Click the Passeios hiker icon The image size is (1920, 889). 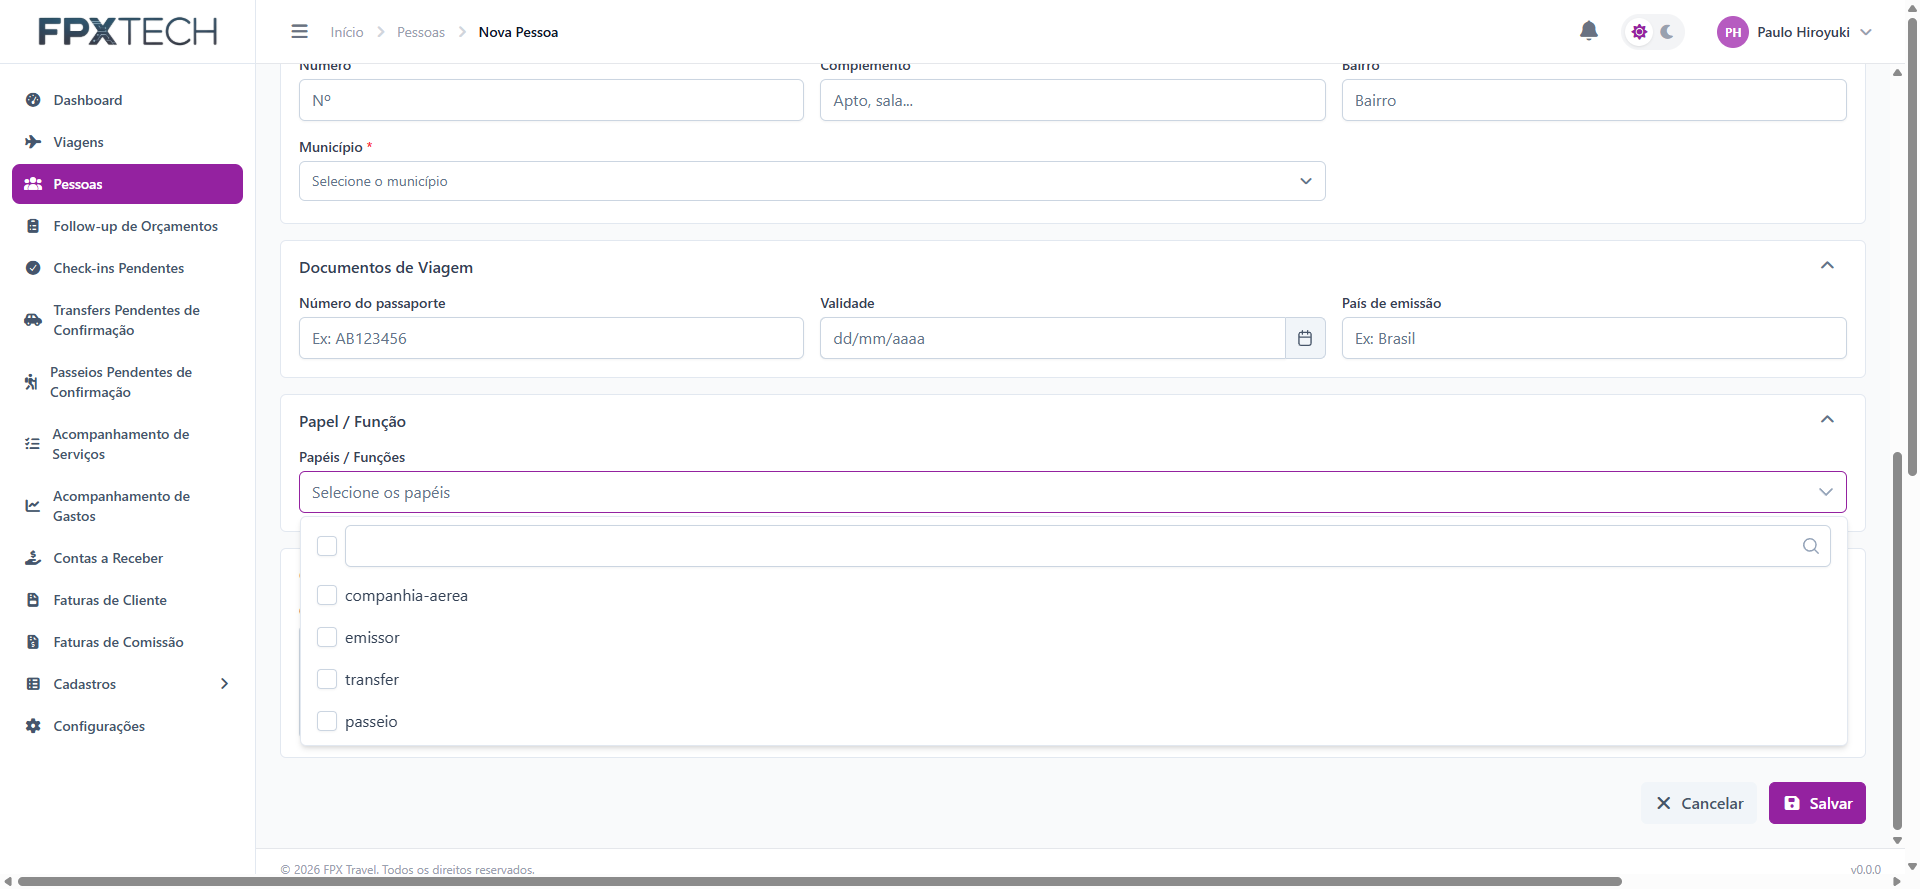(31, 382)
